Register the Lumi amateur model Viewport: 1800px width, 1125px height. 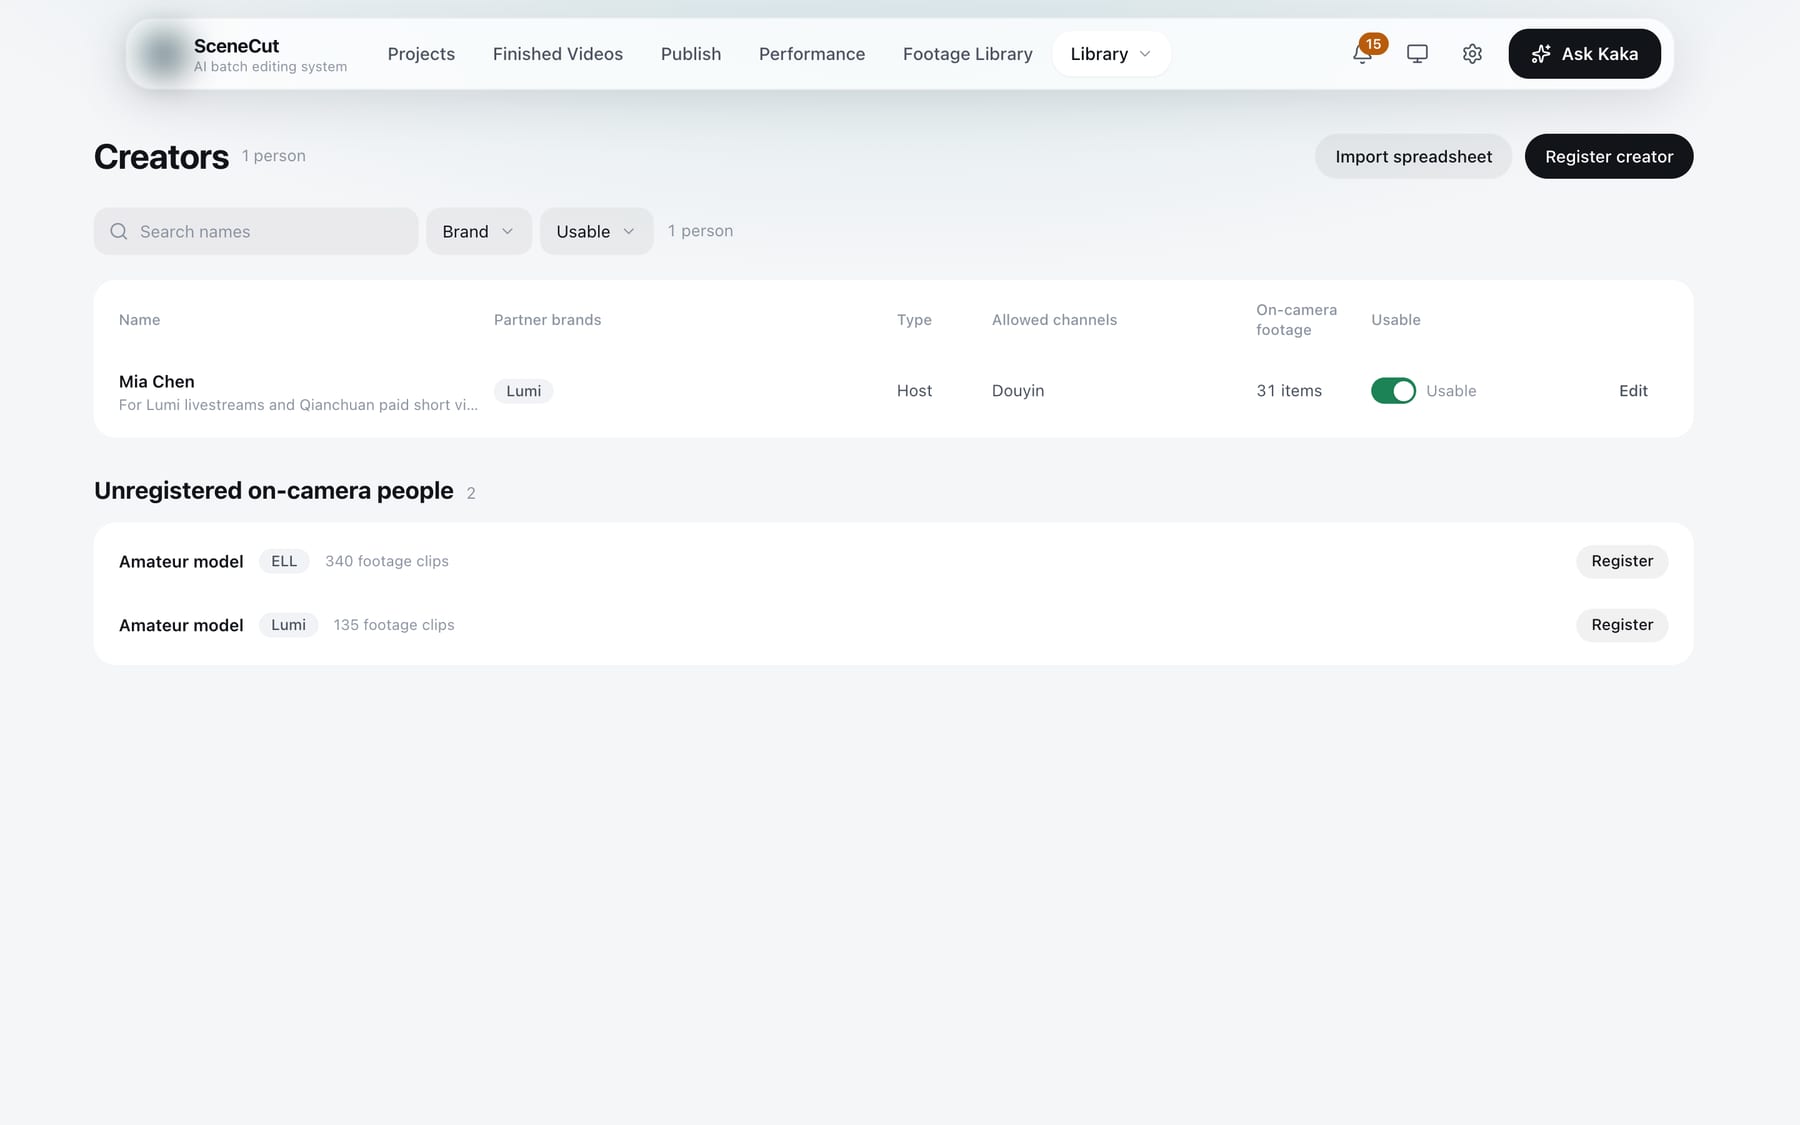1622,625
